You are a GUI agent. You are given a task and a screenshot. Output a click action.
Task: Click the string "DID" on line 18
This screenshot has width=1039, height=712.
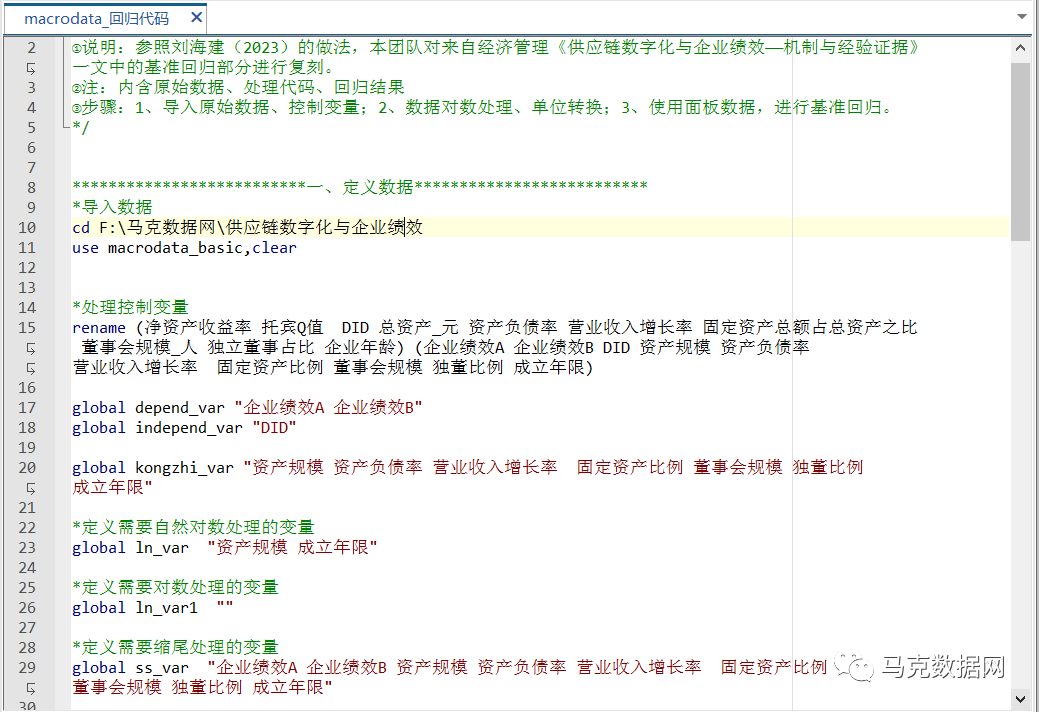274,428
